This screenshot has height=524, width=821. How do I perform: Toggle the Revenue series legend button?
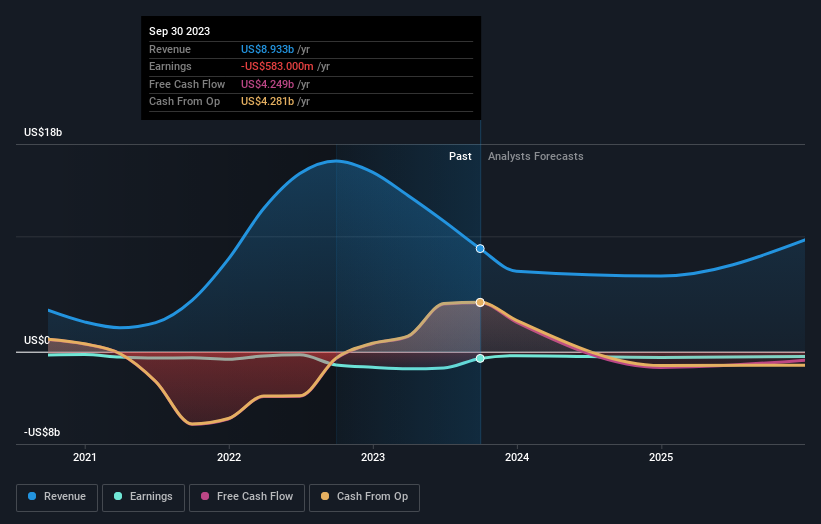pyautogui.click(x=57, y=497)
